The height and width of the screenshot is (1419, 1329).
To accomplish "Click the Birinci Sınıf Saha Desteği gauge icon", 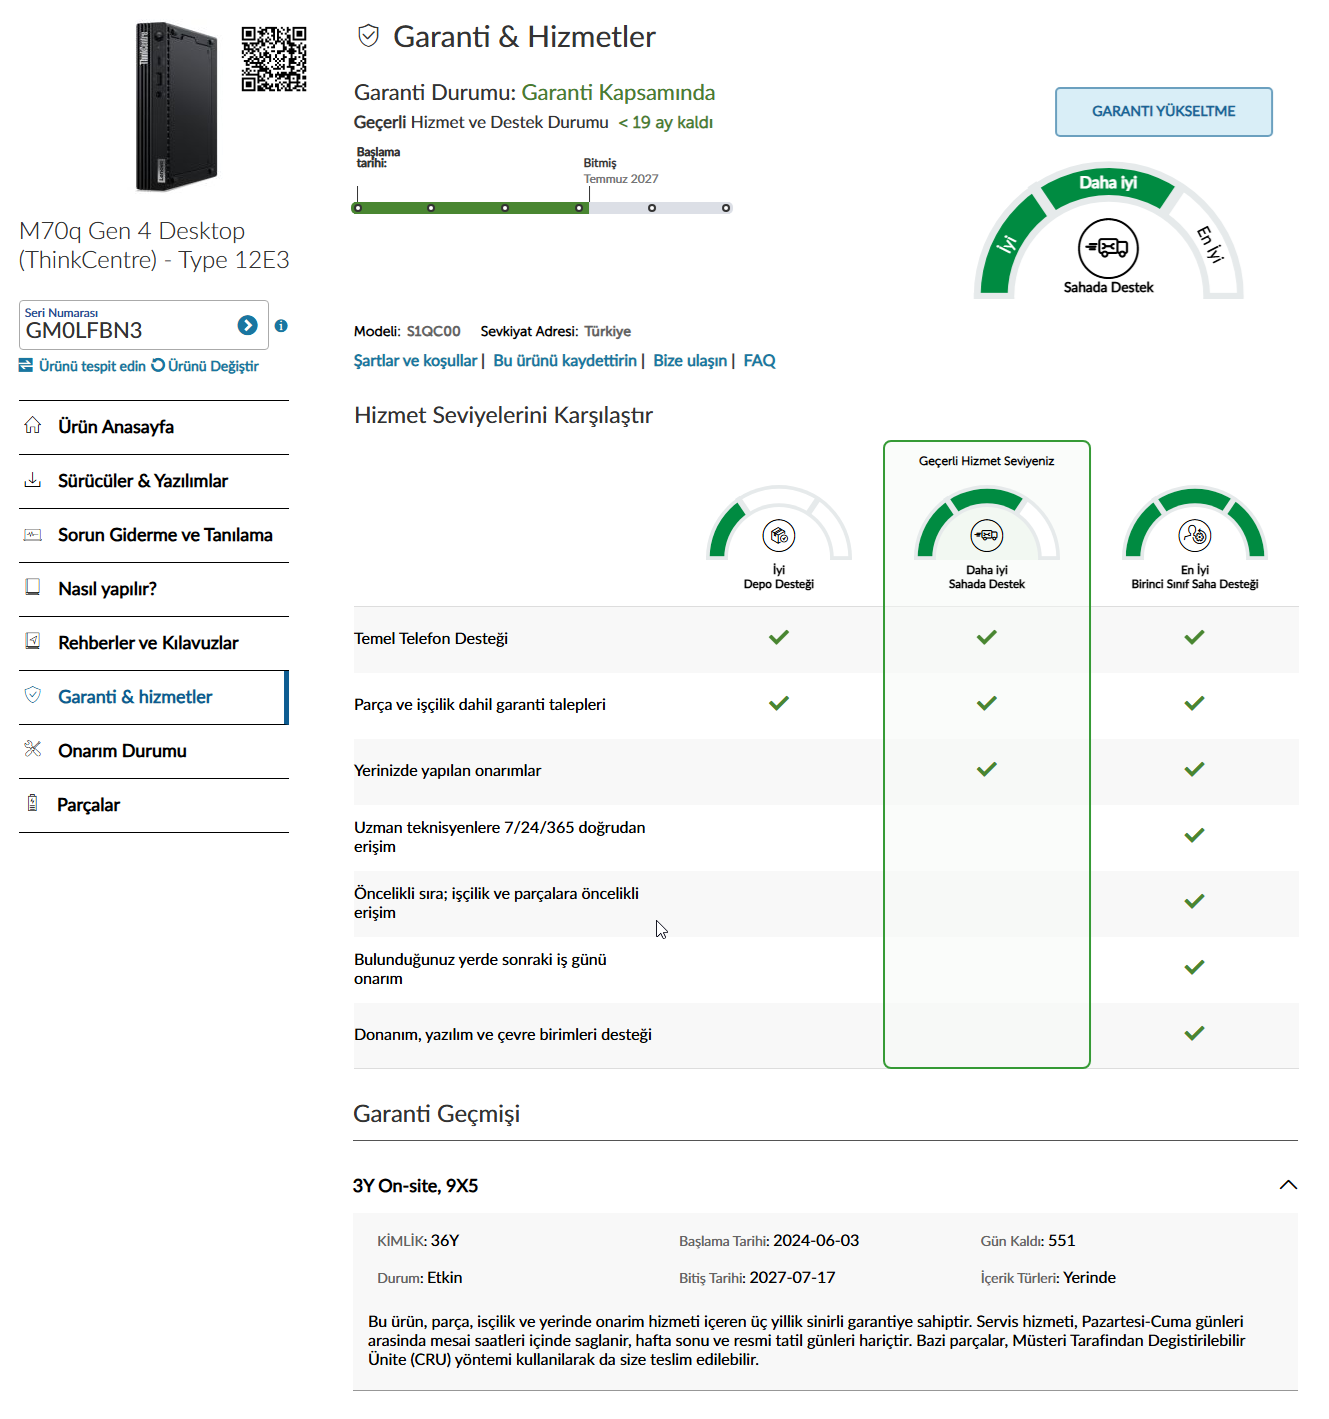I will [x=1195, y=536].
